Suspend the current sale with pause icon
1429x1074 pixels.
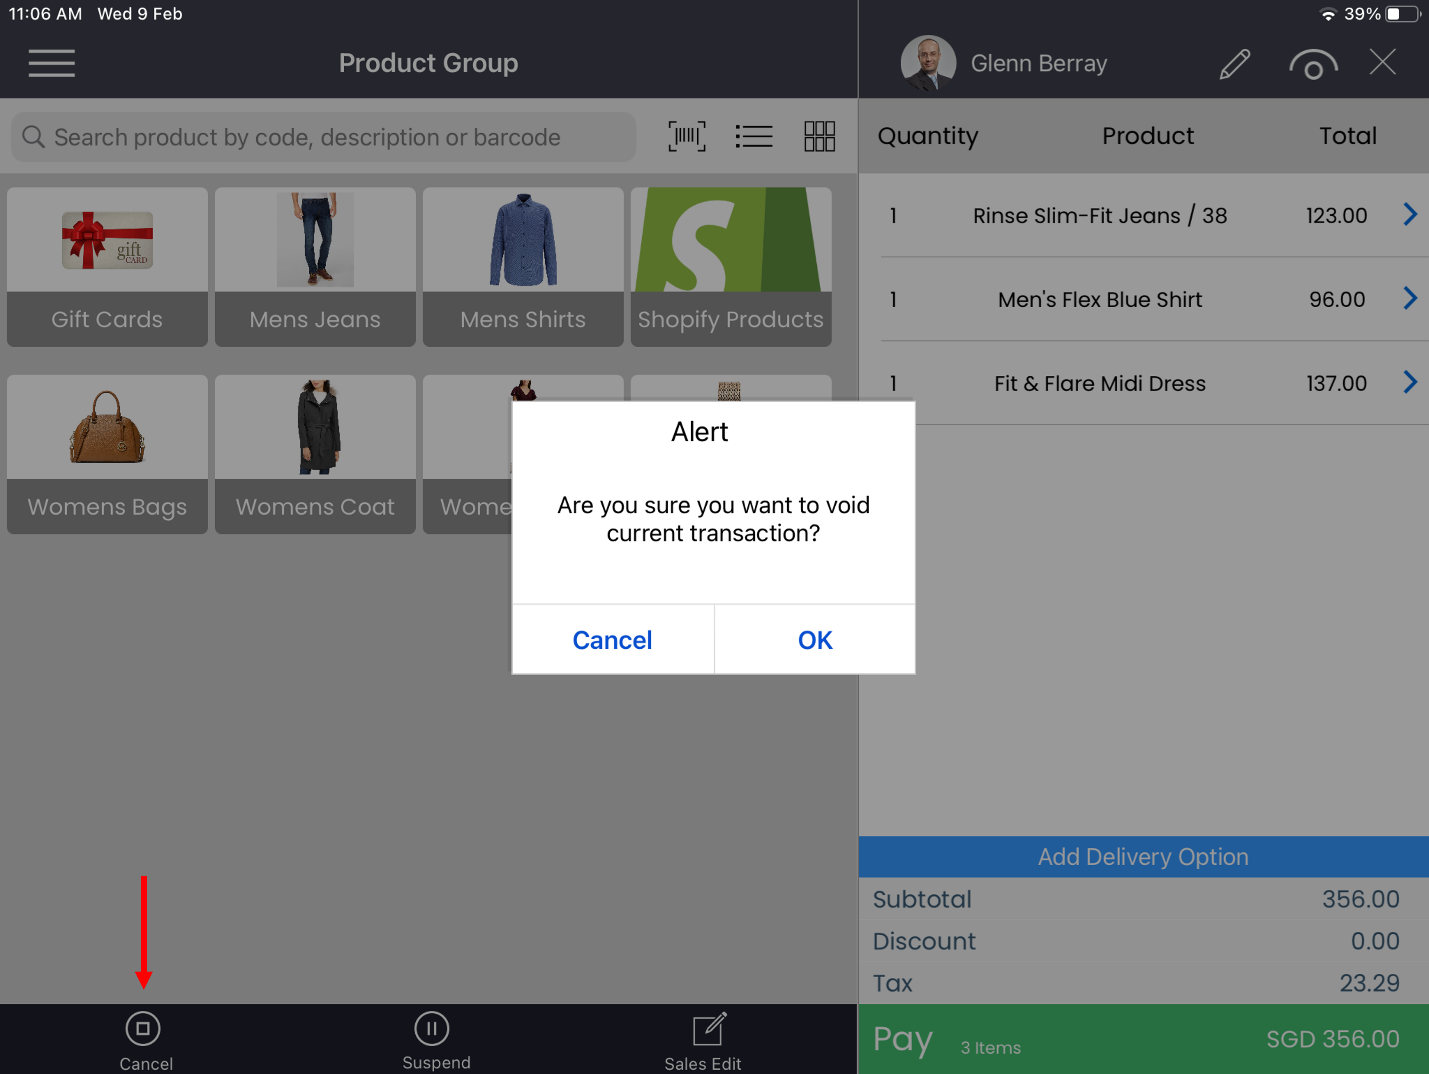coord(432,1028)
